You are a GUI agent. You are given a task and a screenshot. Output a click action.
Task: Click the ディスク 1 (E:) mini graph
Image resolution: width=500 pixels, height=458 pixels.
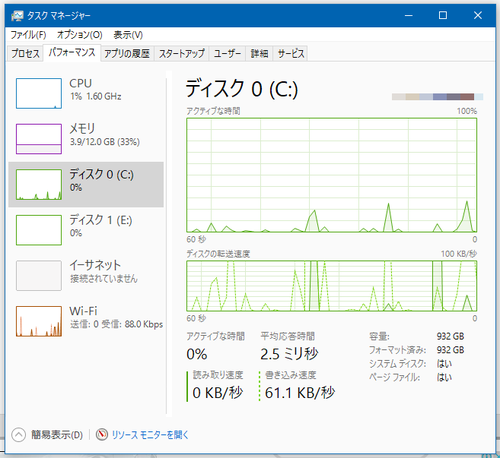(39, 230)
